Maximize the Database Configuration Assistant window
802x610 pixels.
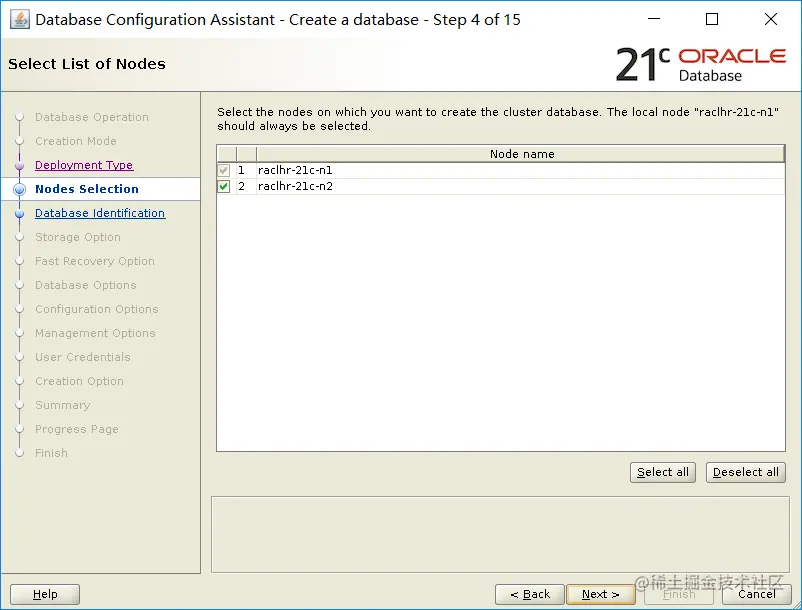coord(711,19)
